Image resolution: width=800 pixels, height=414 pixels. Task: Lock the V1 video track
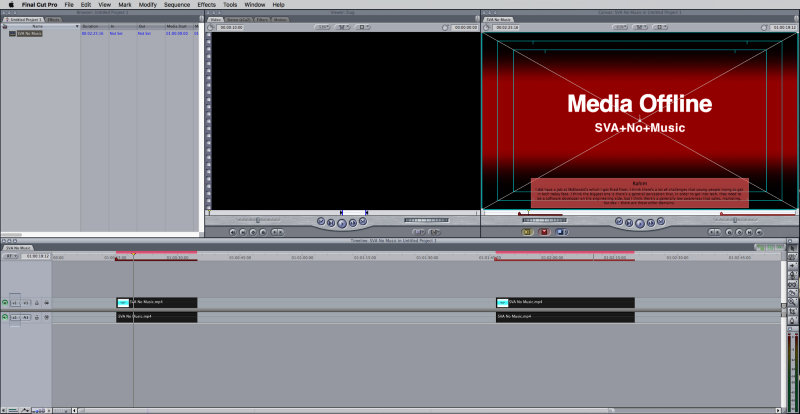(x=37, y=303)
